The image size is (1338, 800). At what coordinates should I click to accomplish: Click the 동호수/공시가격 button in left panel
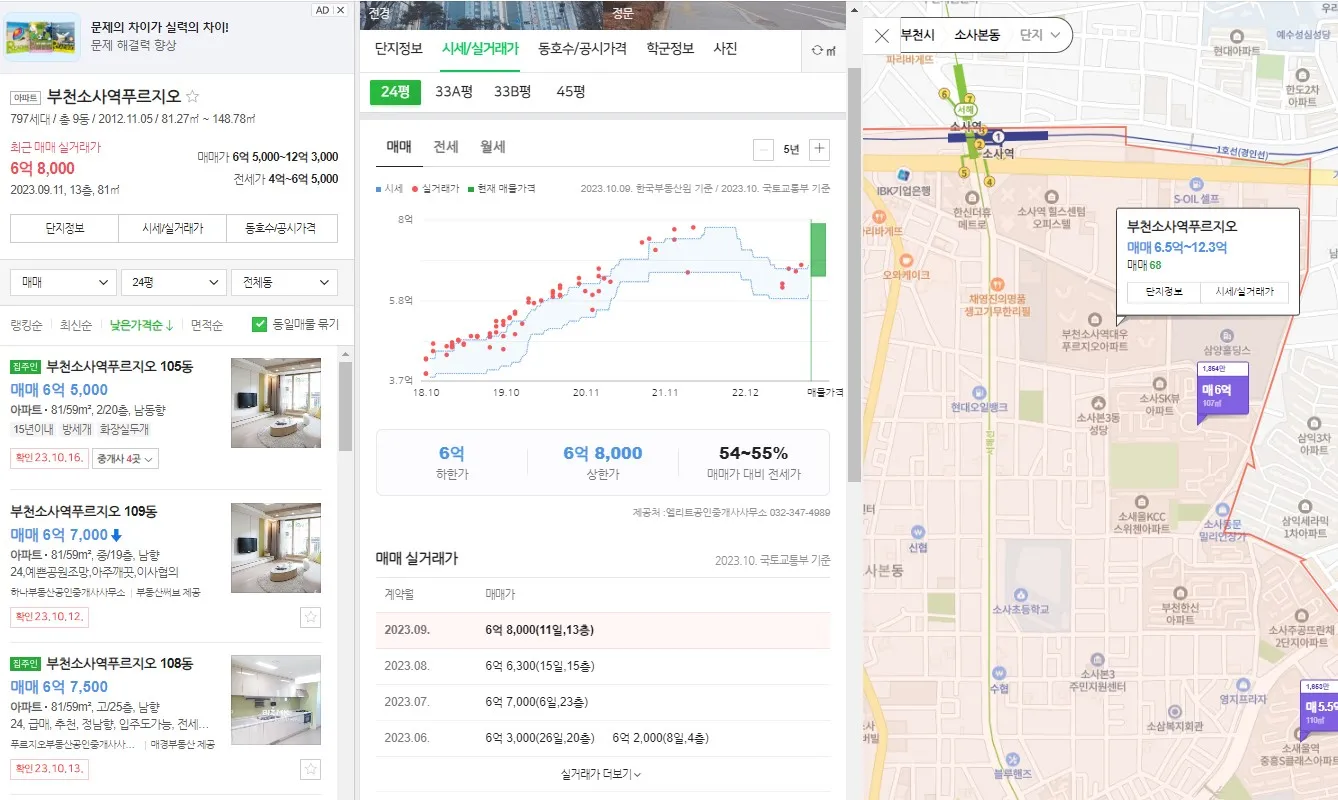[x=282, y=228]
